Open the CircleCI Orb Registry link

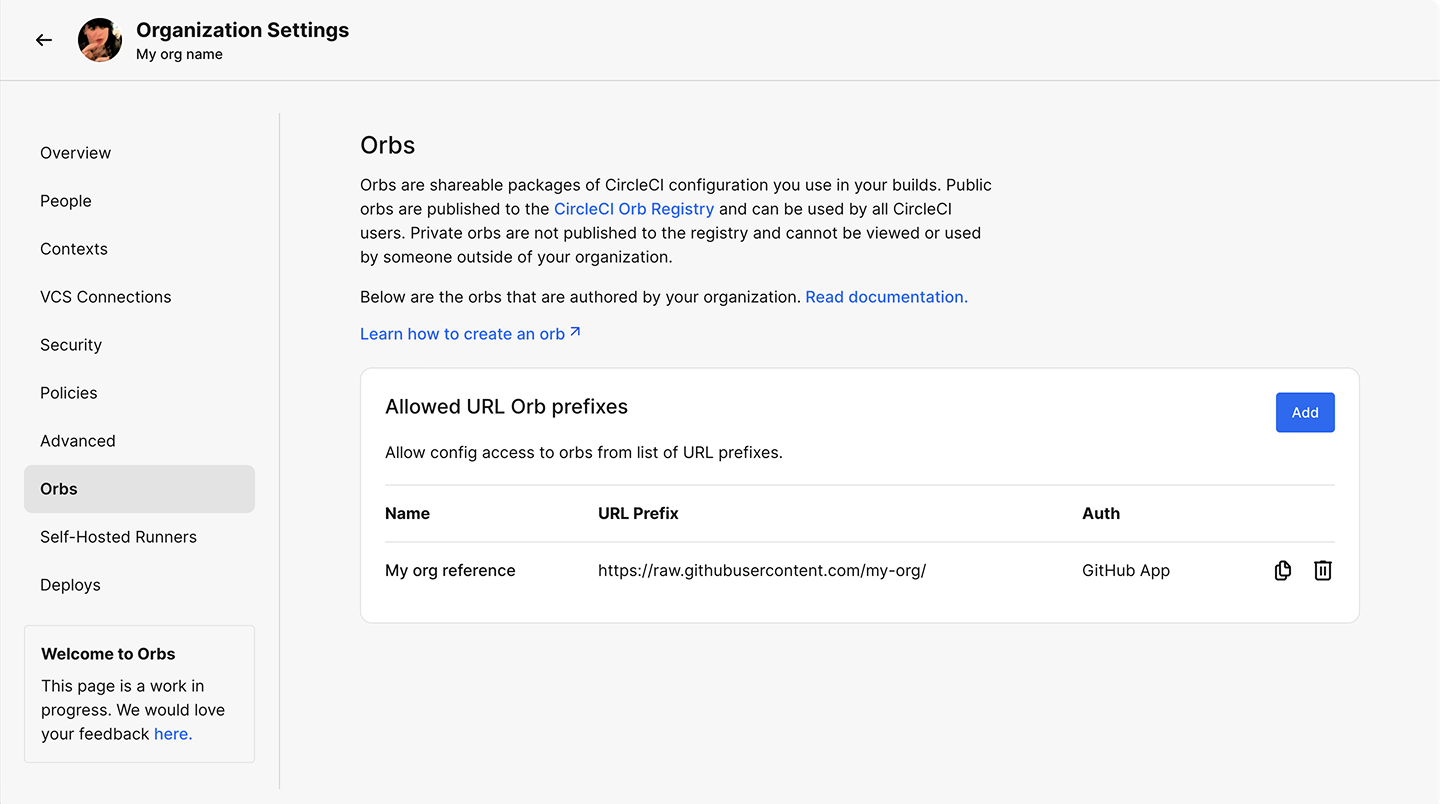634,209
